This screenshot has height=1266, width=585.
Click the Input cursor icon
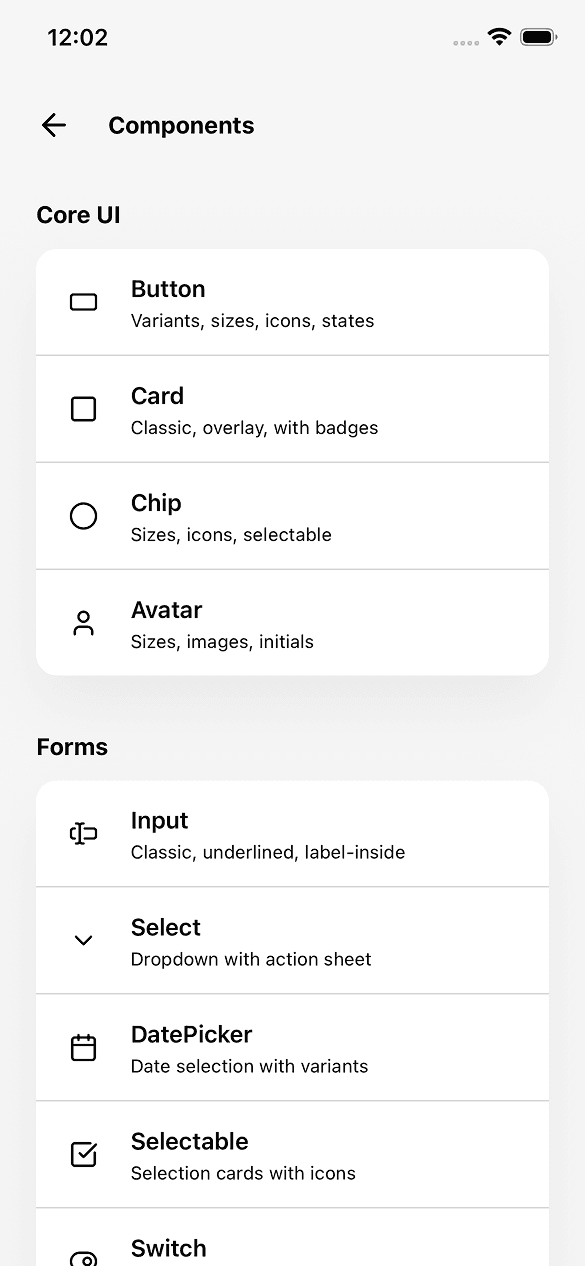(83, 833)
